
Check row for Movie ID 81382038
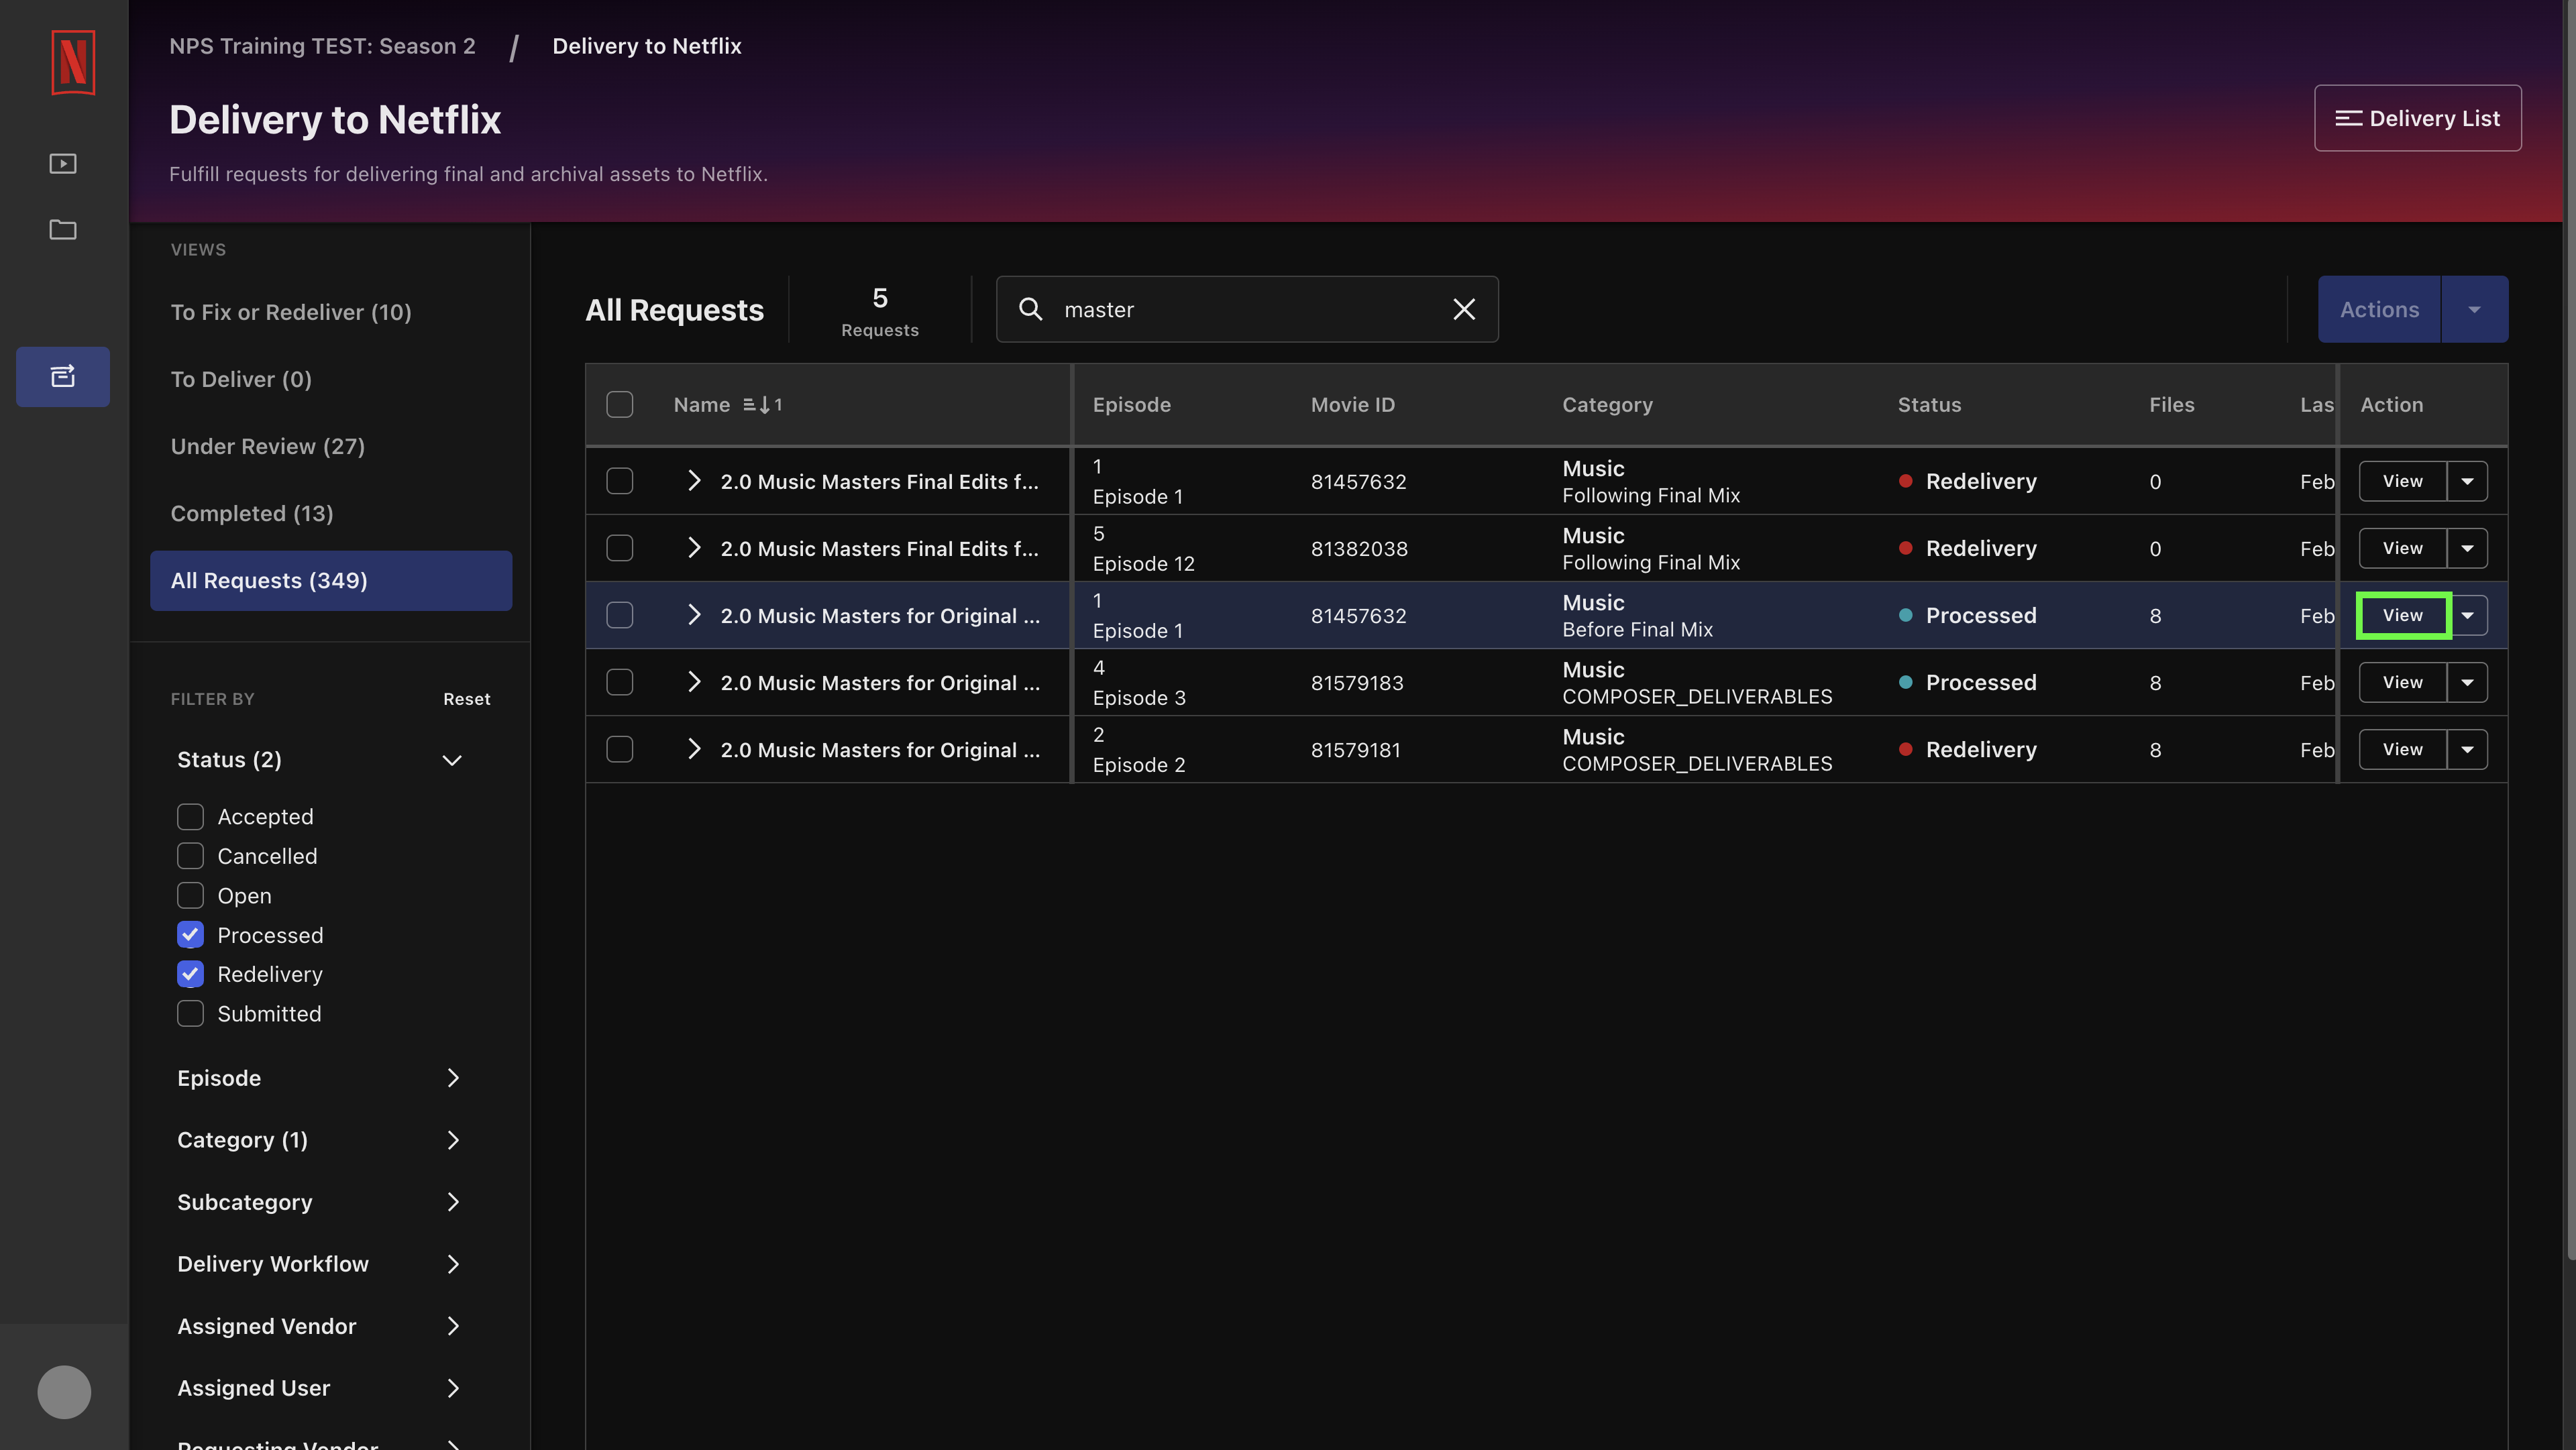click(619, 548)
